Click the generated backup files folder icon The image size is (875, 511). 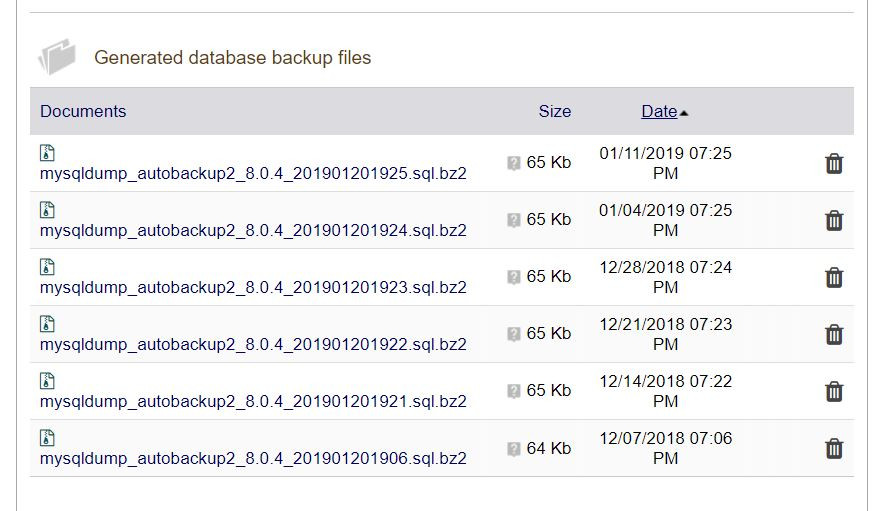[x=57, y=57]
